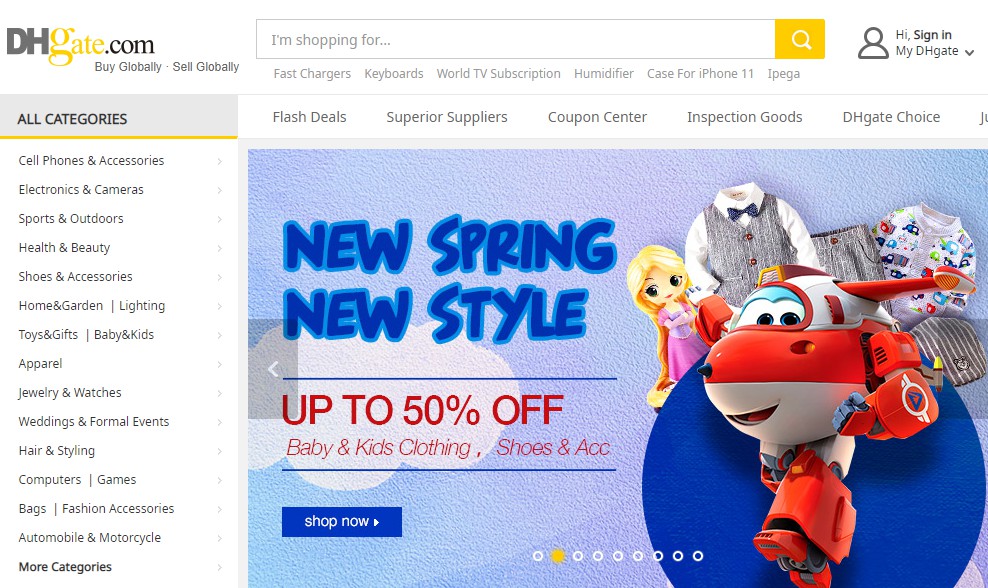Click the yellow search magnifier button

pos(800,39)
